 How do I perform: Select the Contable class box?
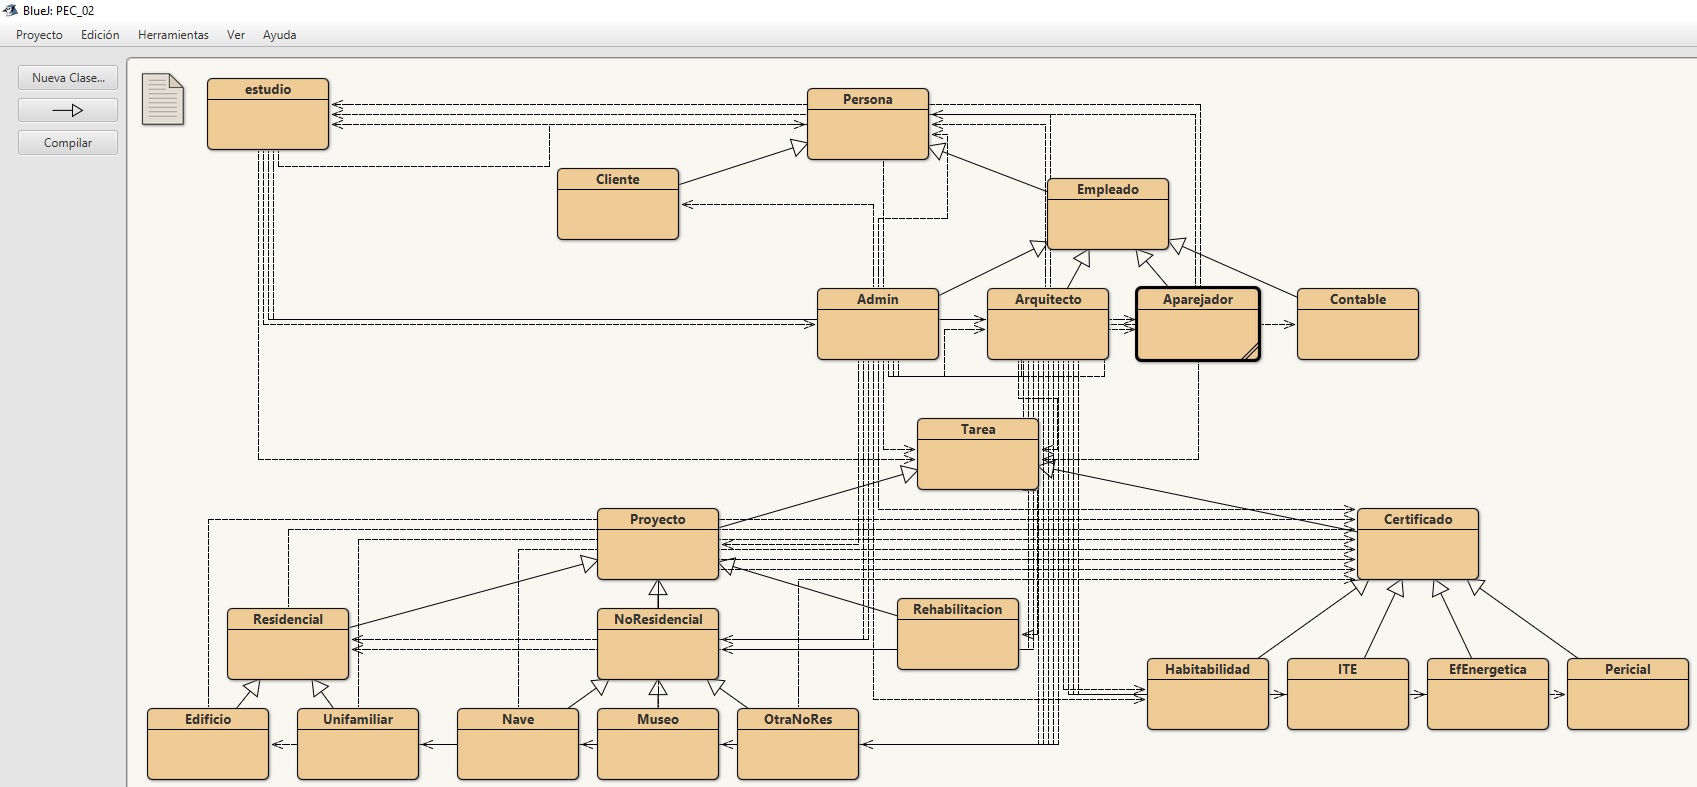point(1358,324)
